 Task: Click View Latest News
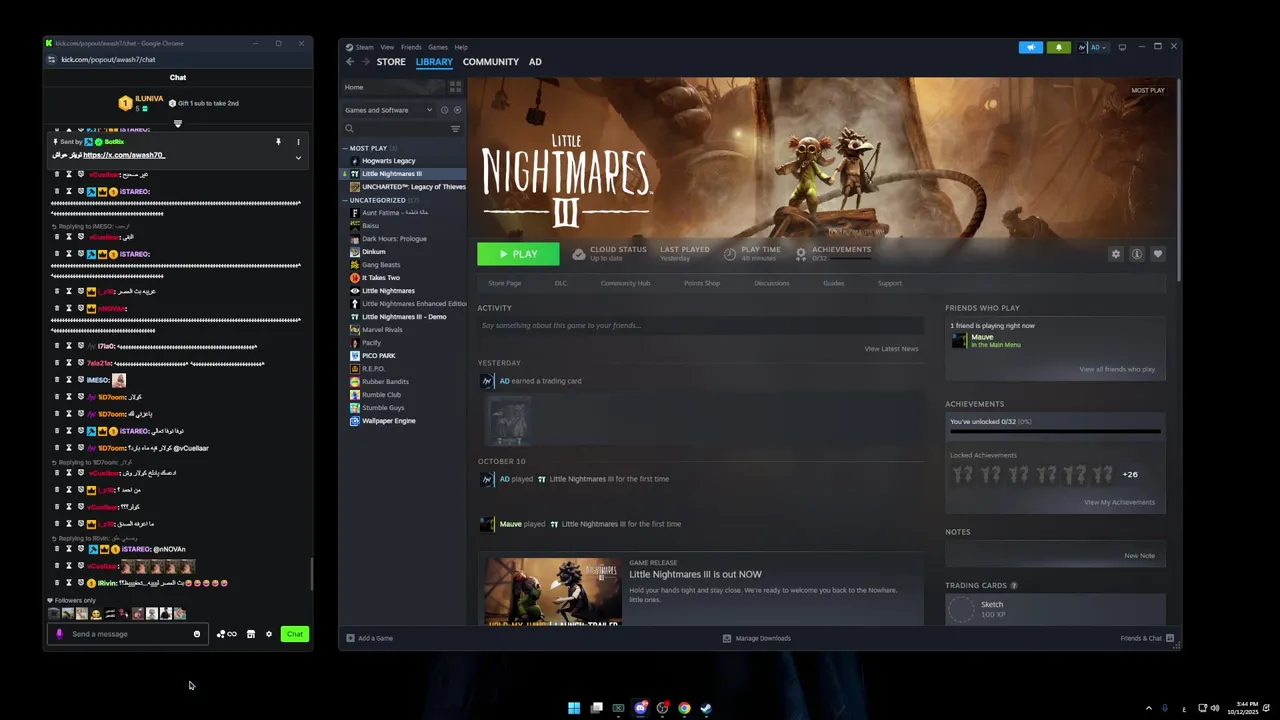click(x=891, y=349)
